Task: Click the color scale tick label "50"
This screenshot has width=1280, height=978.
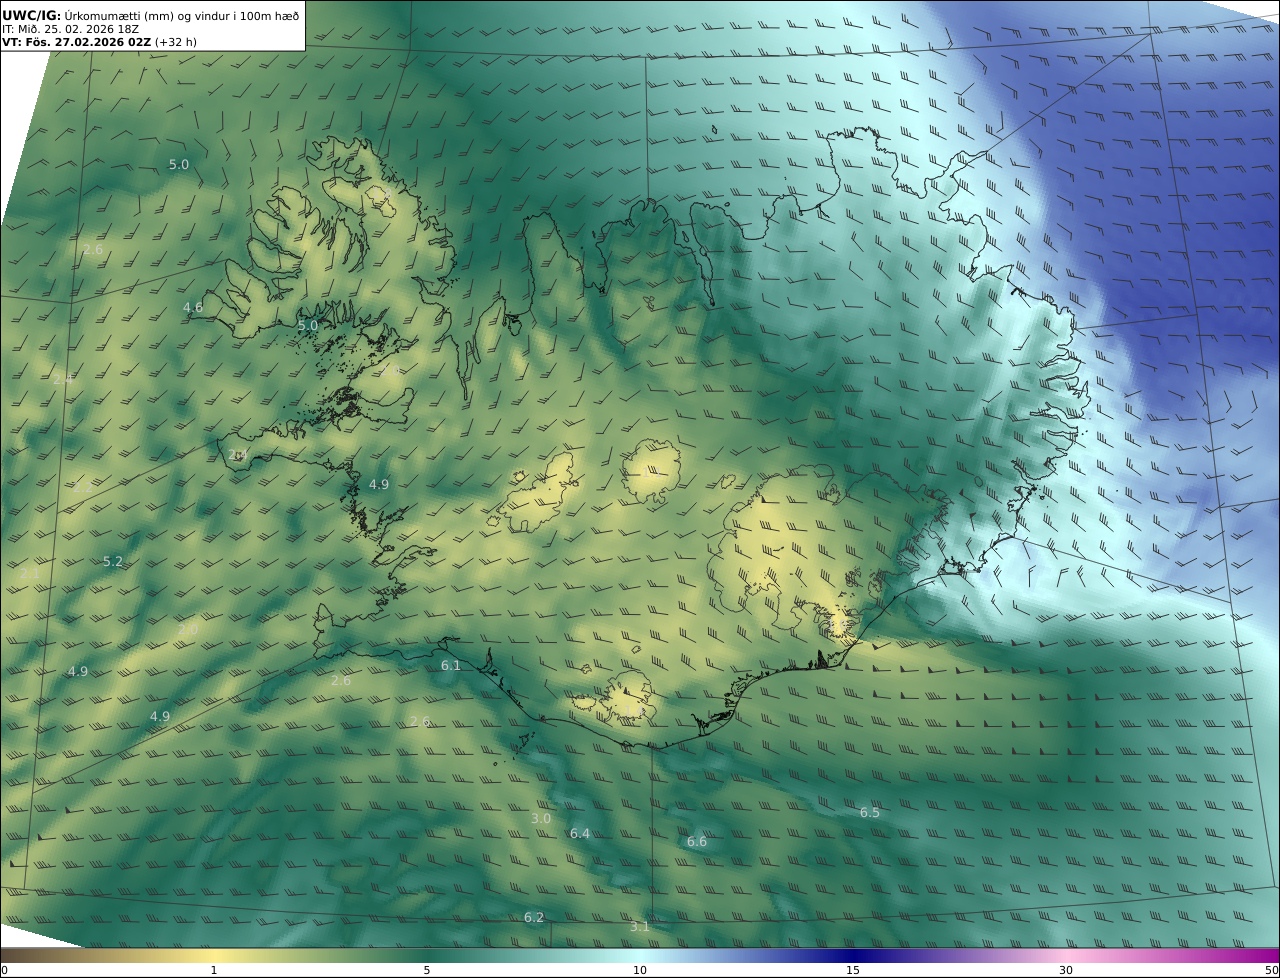Action: coord(1271,970)
